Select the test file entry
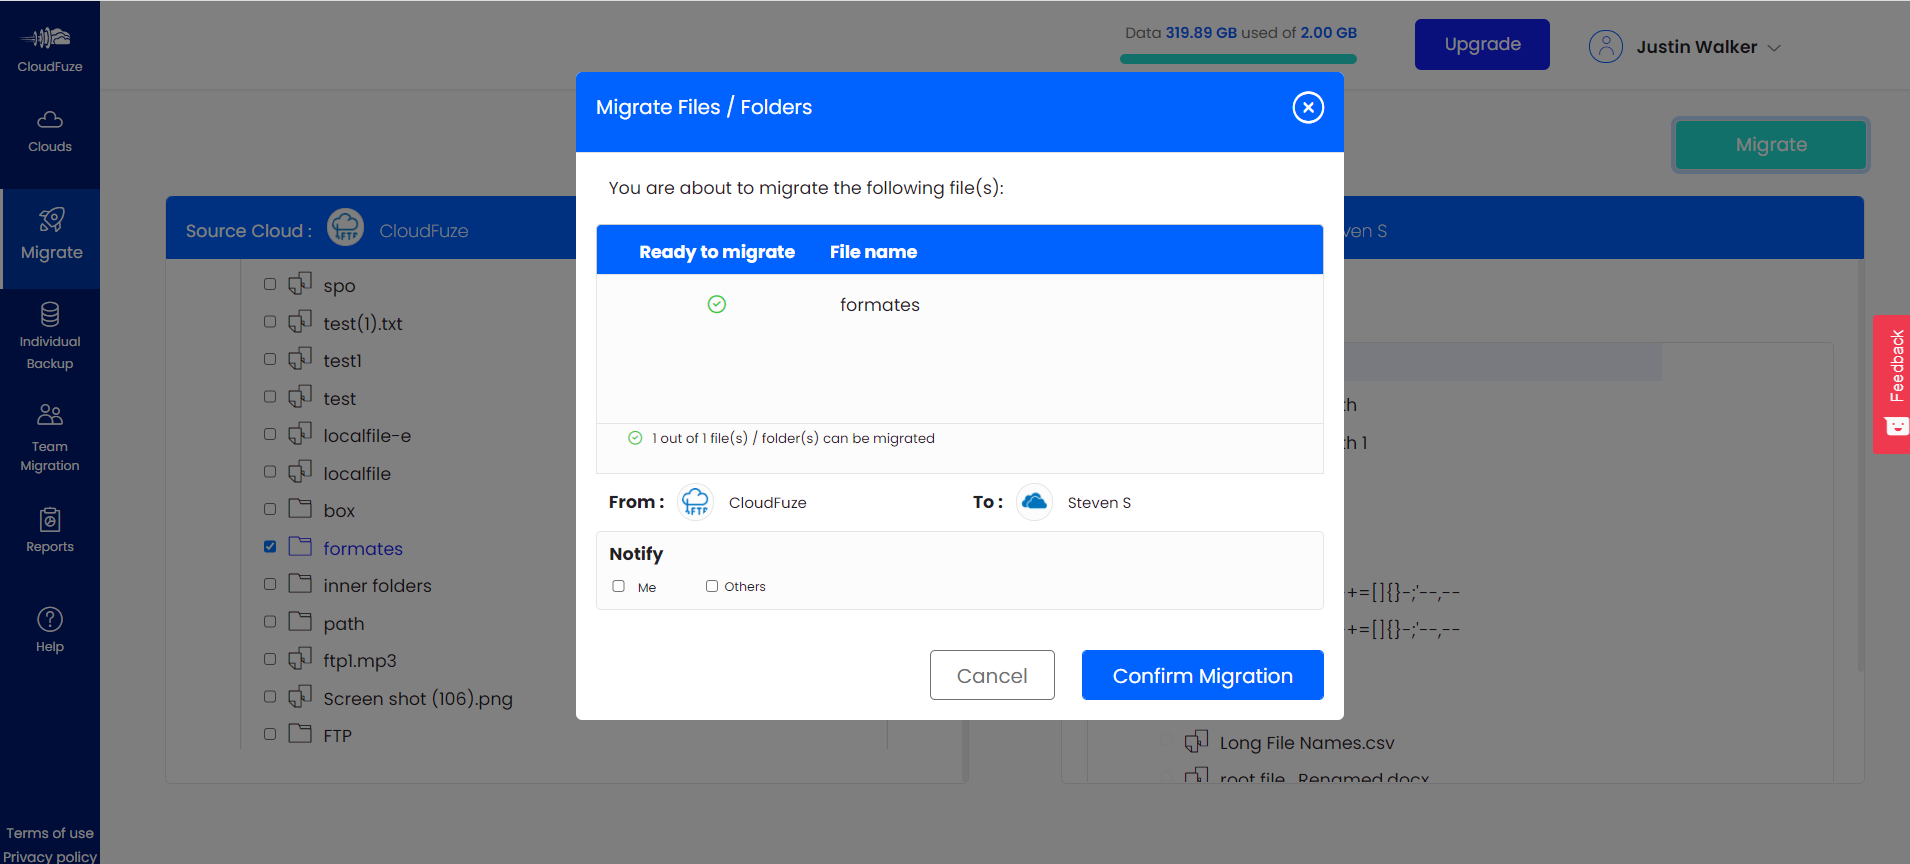 point(339,399)
